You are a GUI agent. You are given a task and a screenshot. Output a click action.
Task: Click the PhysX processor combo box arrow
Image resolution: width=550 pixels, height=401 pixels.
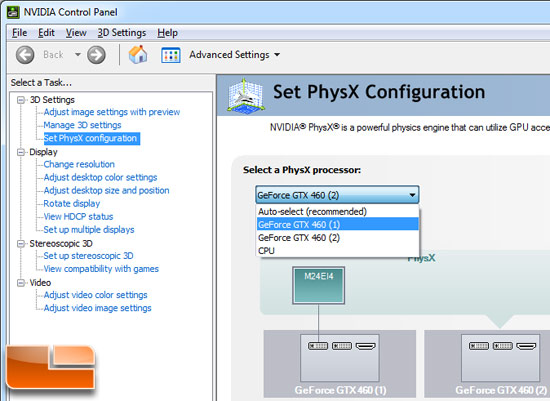[x=412, y=195]
